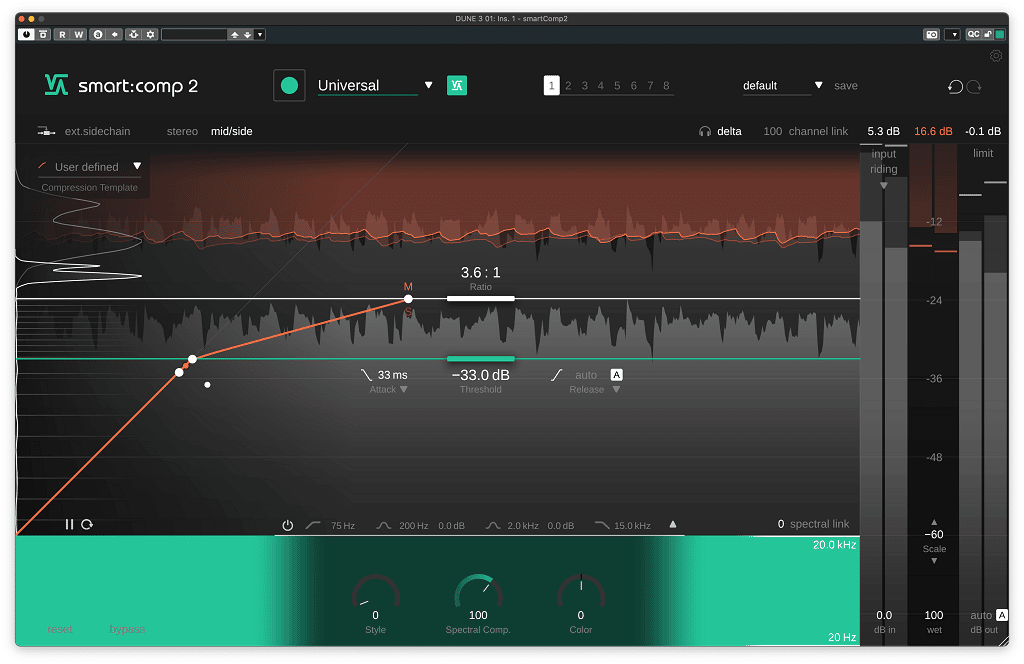
Task: Load next host preset with down arrow
Action: pyautogui.click(x=248, y=35)
